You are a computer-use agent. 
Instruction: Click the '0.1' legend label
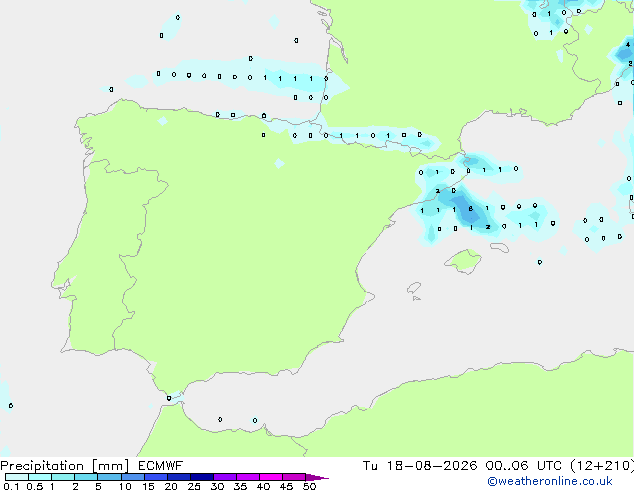(x=11, y=486)
